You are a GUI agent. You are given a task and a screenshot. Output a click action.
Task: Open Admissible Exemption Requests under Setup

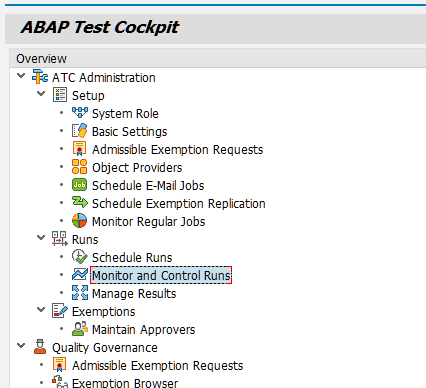[177, 150]
